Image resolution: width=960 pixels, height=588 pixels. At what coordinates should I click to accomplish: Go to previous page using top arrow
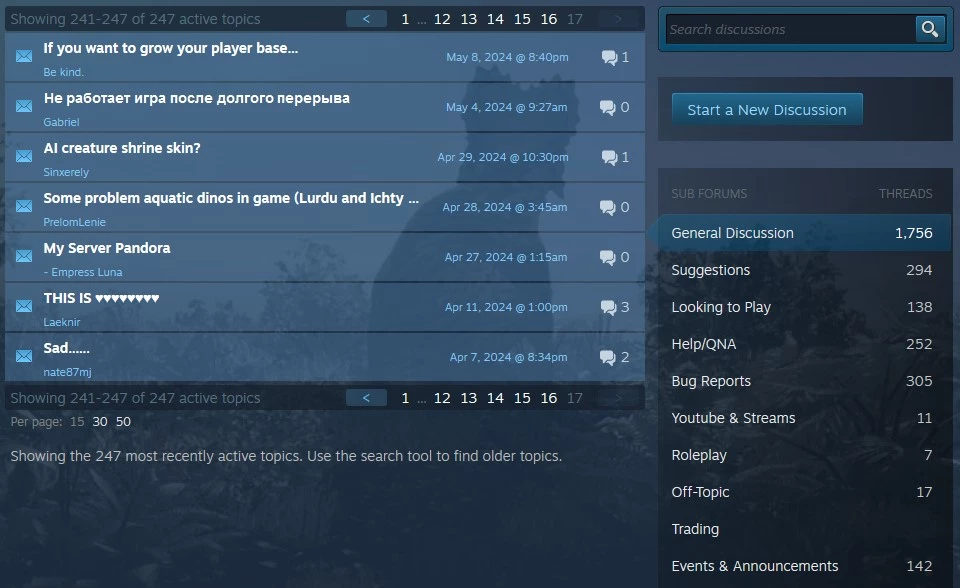click(x=366, y=19)
